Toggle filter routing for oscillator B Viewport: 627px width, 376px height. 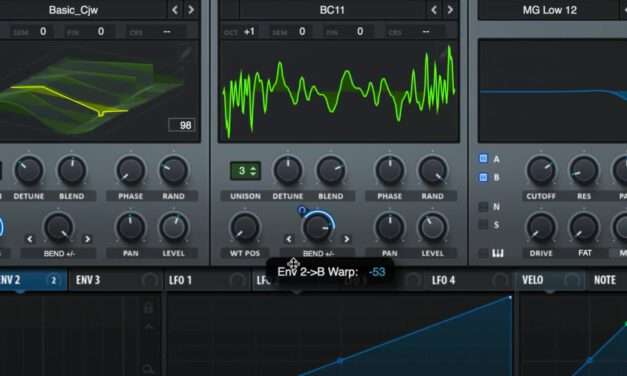tap(483, 177)
